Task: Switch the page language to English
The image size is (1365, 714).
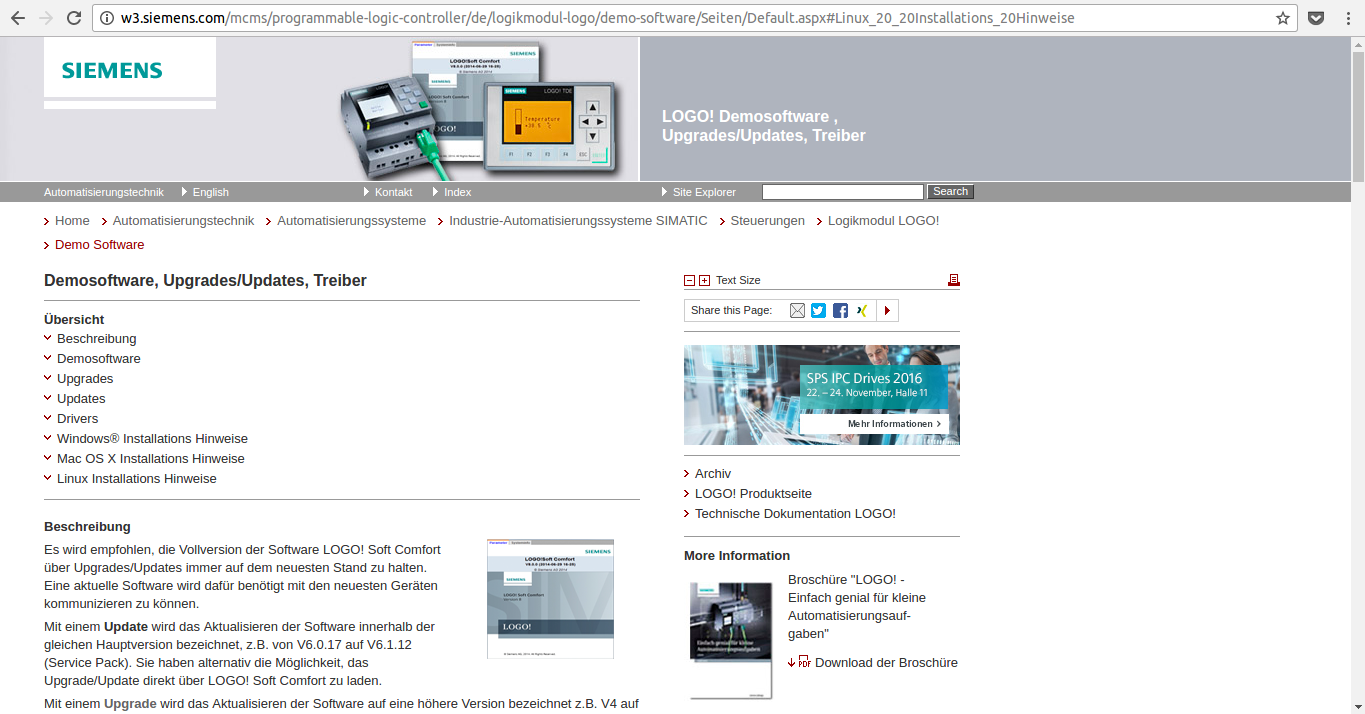Action: 209,191
